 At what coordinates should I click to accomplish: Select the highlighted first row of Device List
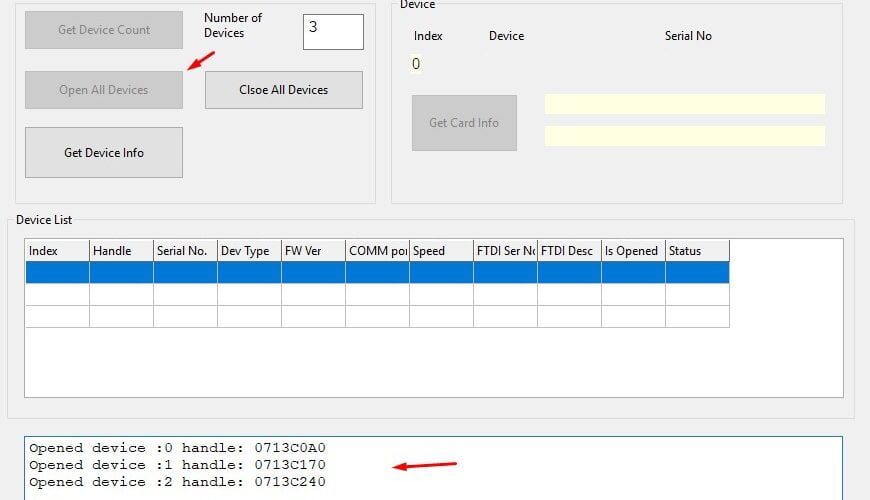pos(377,272)
